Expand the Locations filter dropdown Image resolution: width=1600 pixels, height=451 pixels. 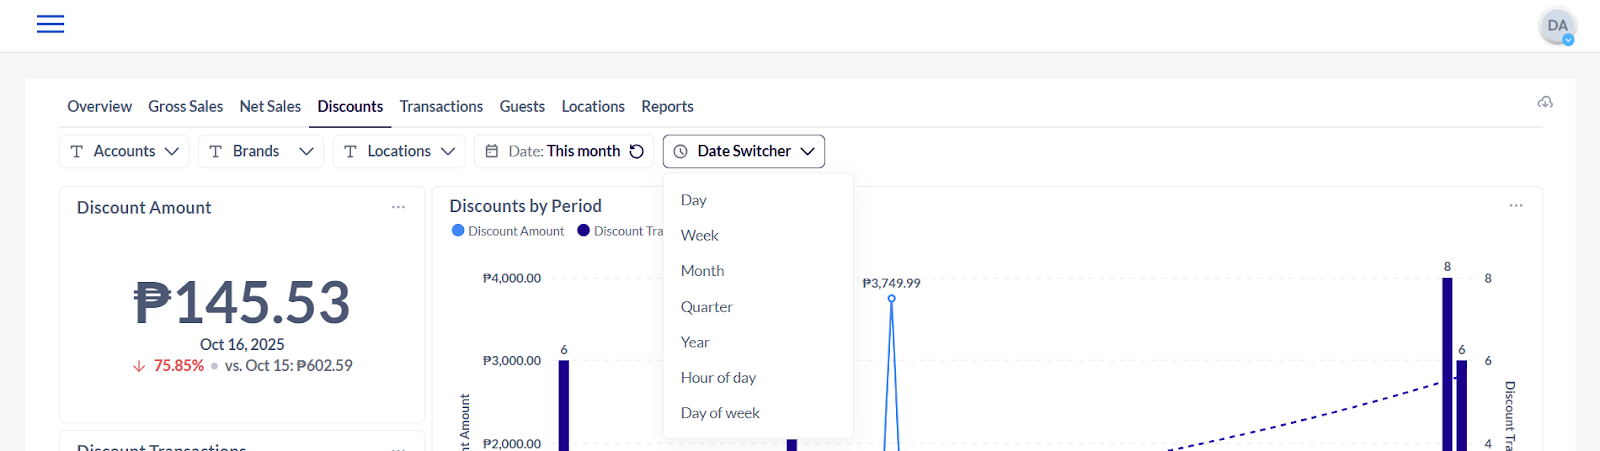point(398,151)
